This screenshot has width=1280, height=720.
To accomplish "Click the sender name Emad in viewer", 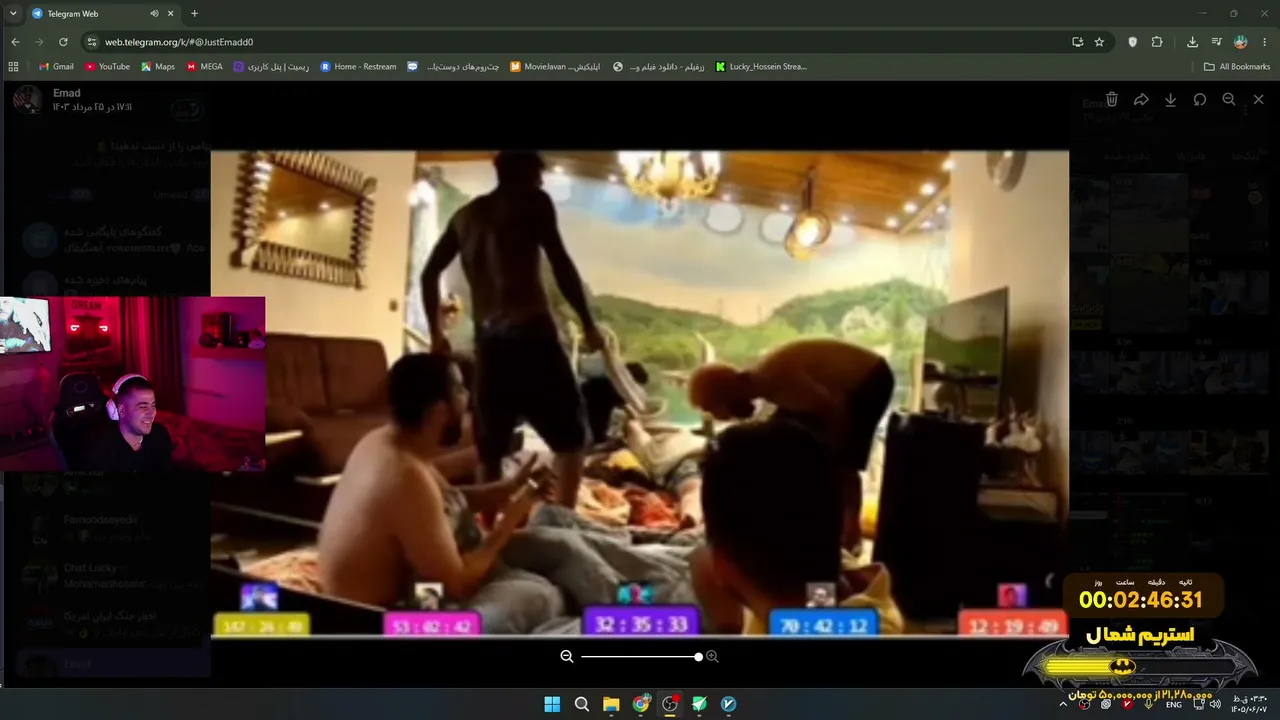I will click(x=66, y=93).
